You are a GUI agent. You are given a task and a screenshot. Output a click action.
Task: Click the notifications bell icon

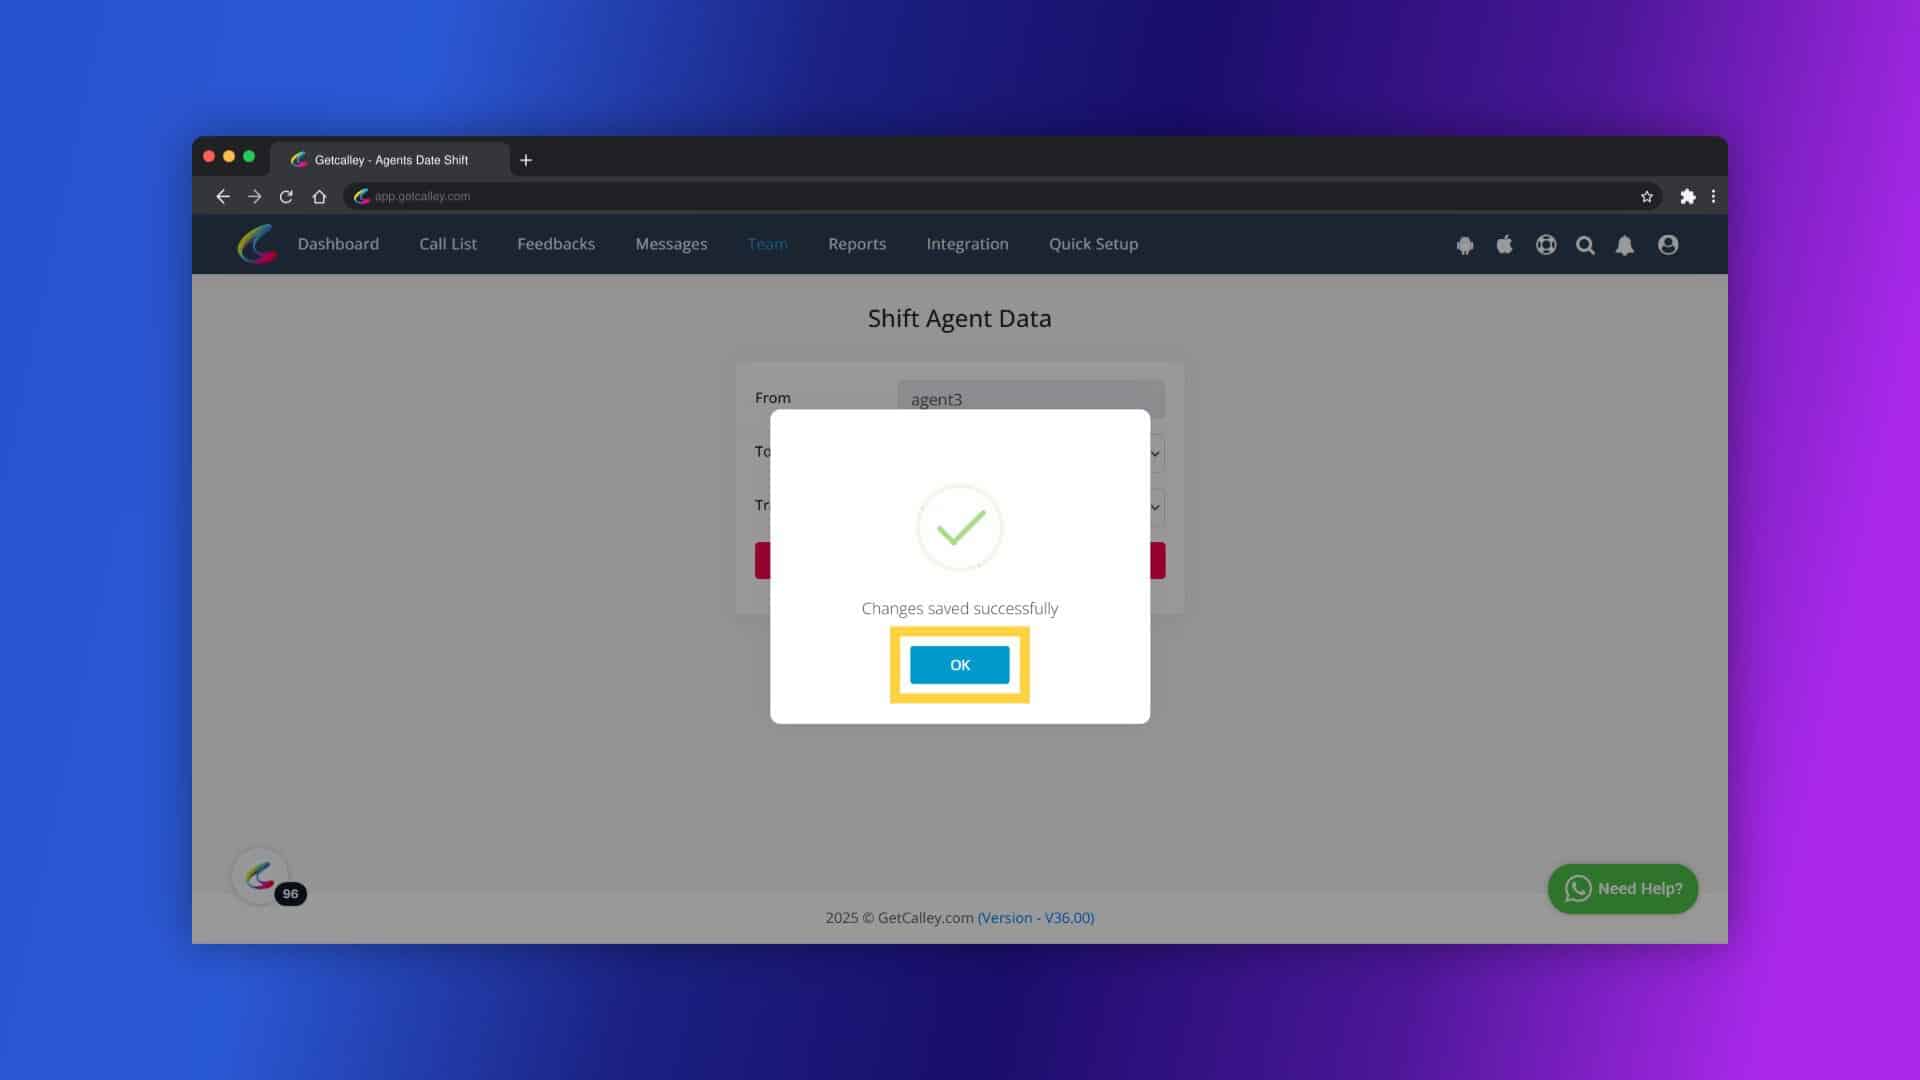point(1626,244)
